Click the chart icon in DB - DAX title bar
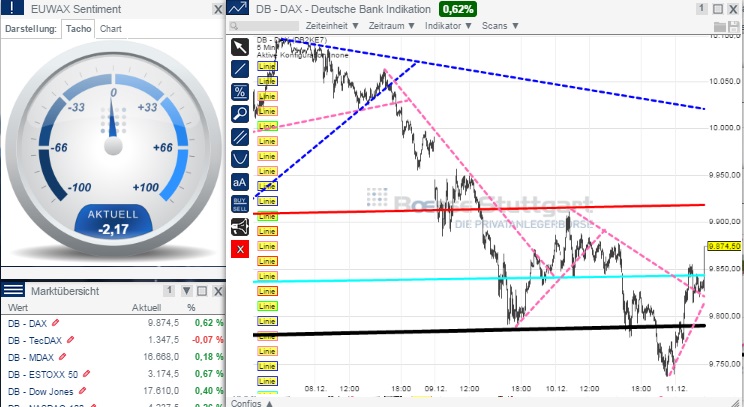The image size is (744, 407). (x=237, y=8)
